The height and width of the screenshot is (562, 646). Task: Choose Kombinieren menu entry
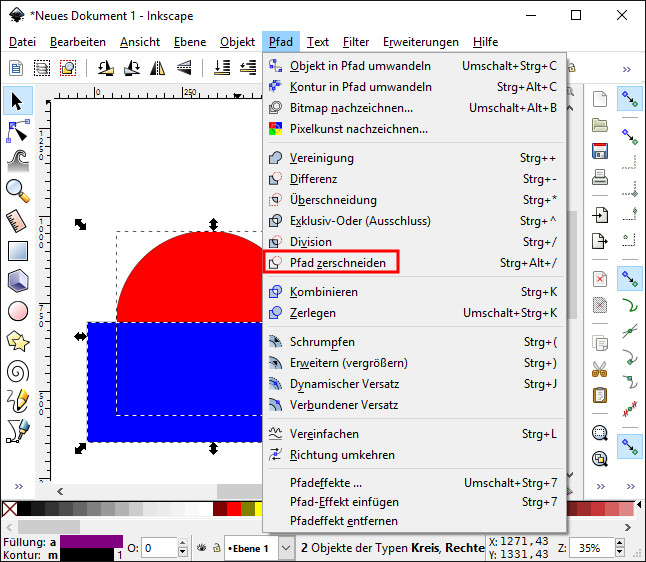pos(415,292)
